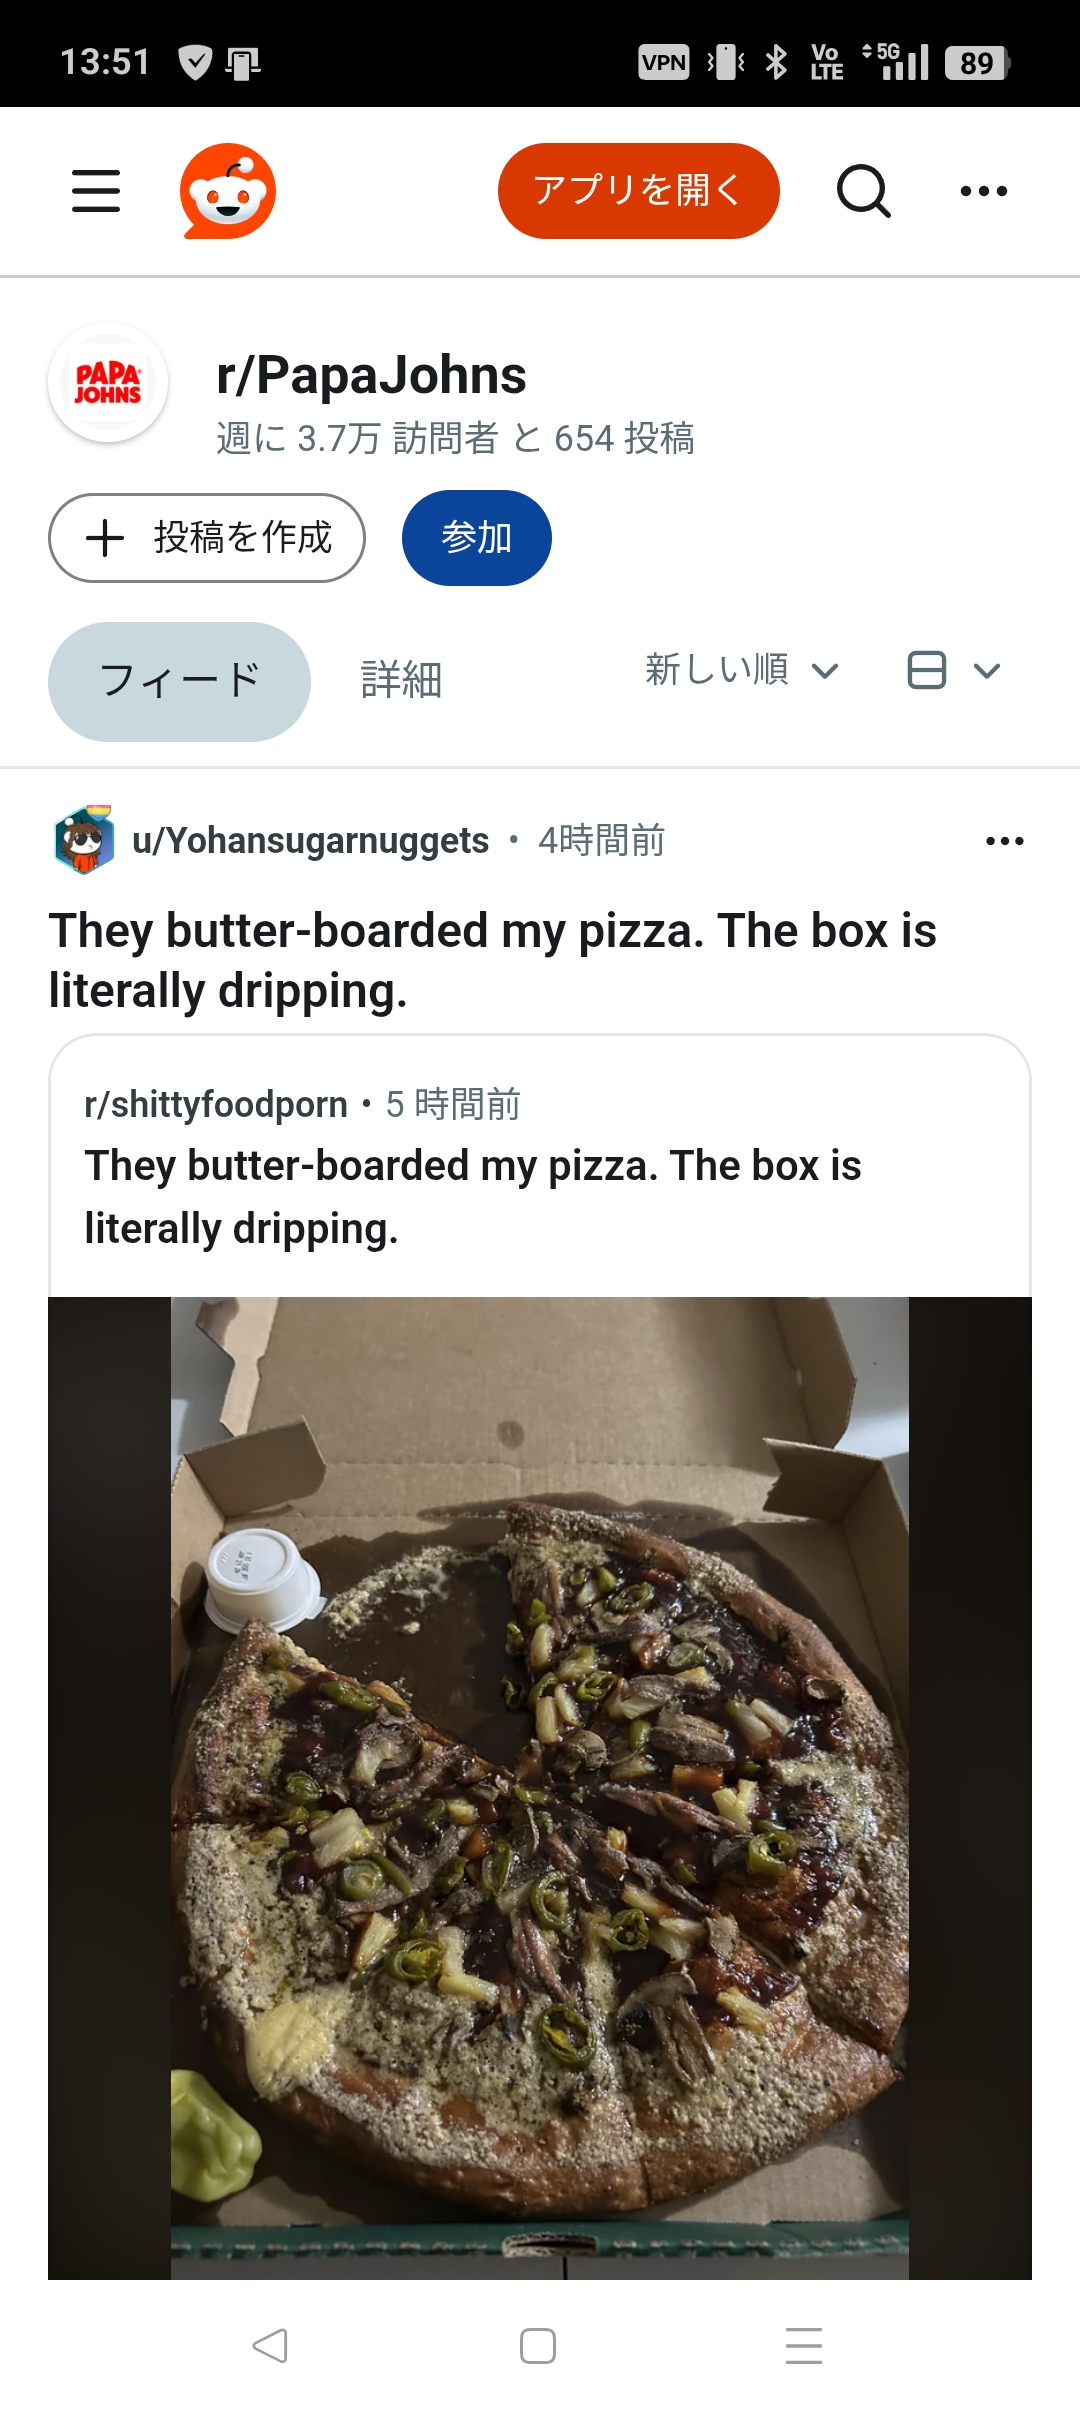1080x2412 pixels.
Task: Open the hamburger navigation menu
Action: coord(96,191)
